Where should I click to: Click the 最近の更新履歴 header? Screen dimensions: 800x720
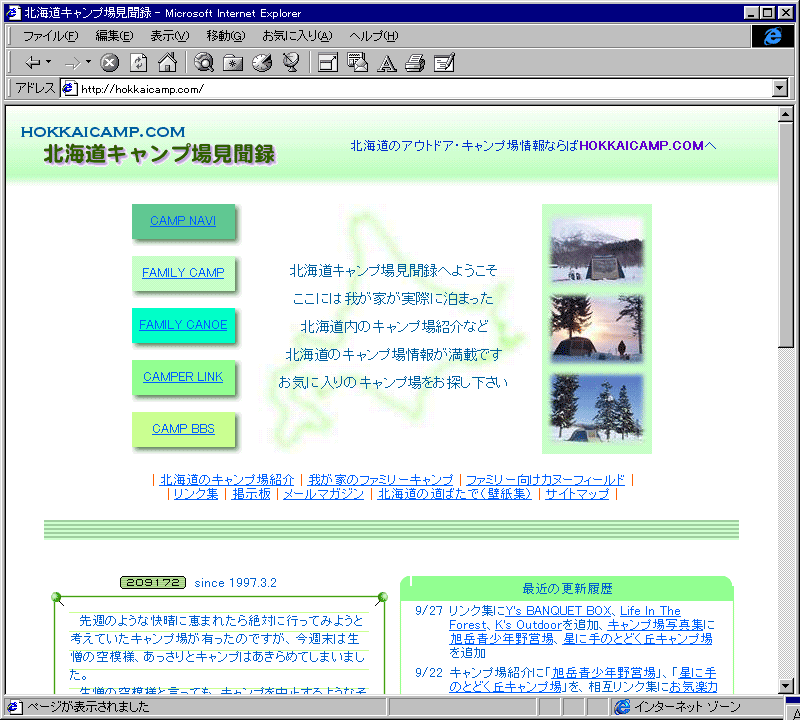pyautogui.click(x=567, y=588)
